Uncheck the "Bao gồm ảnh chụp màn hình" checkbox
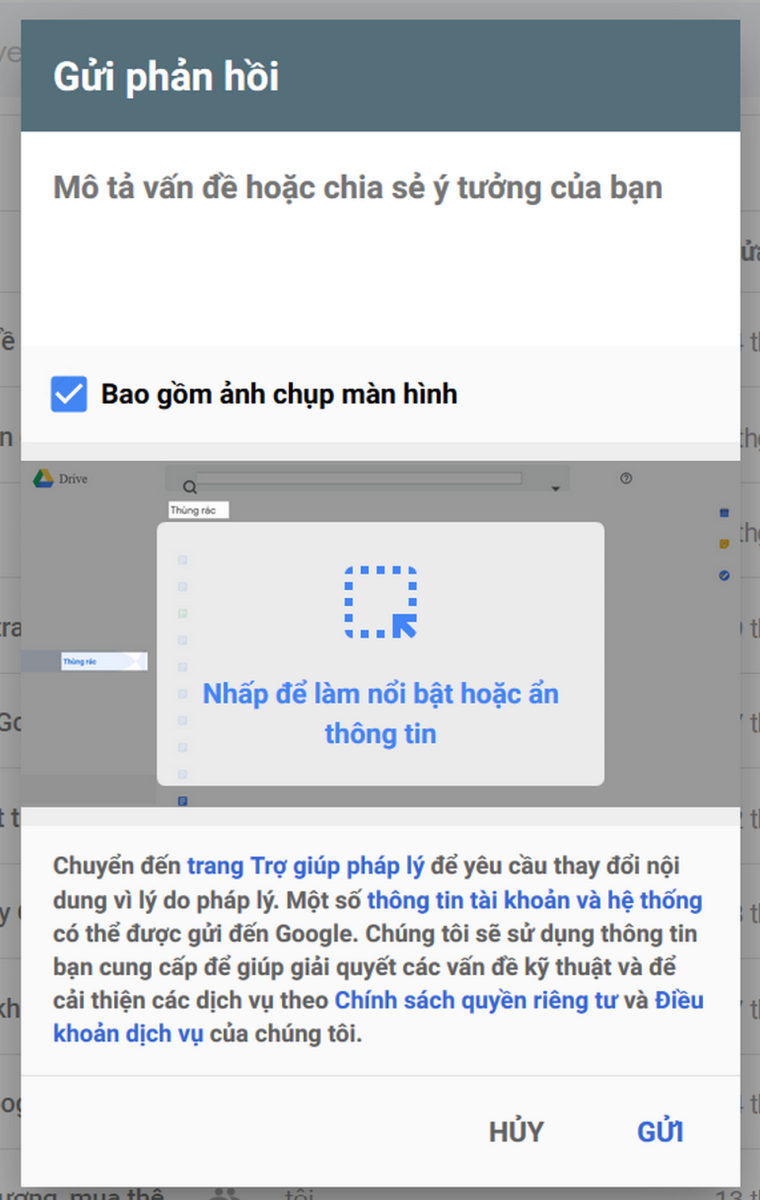The height and width of the screenshot is (1200, 760). (69, 394)
